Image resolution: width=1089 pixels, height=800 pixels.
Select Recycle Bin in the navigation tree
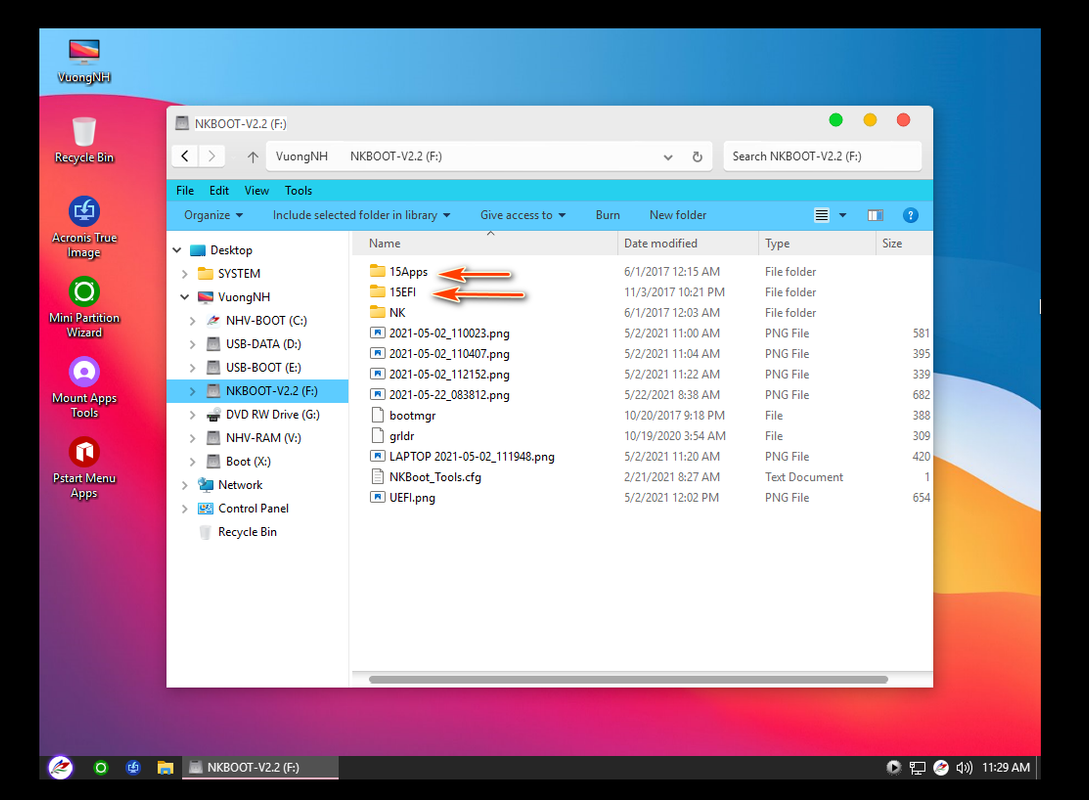(x=247, y=532)
